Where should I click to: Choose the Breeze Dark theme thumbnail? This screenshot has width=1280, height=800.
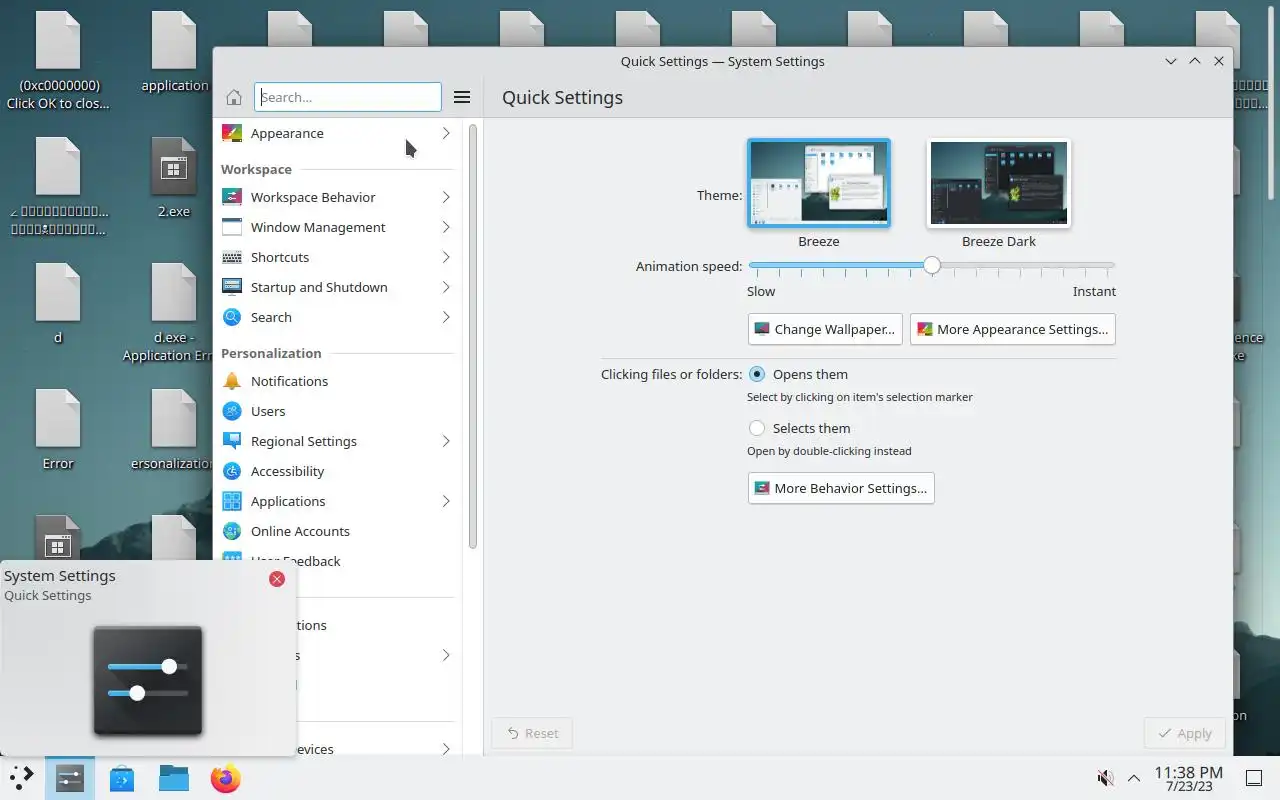999,183
